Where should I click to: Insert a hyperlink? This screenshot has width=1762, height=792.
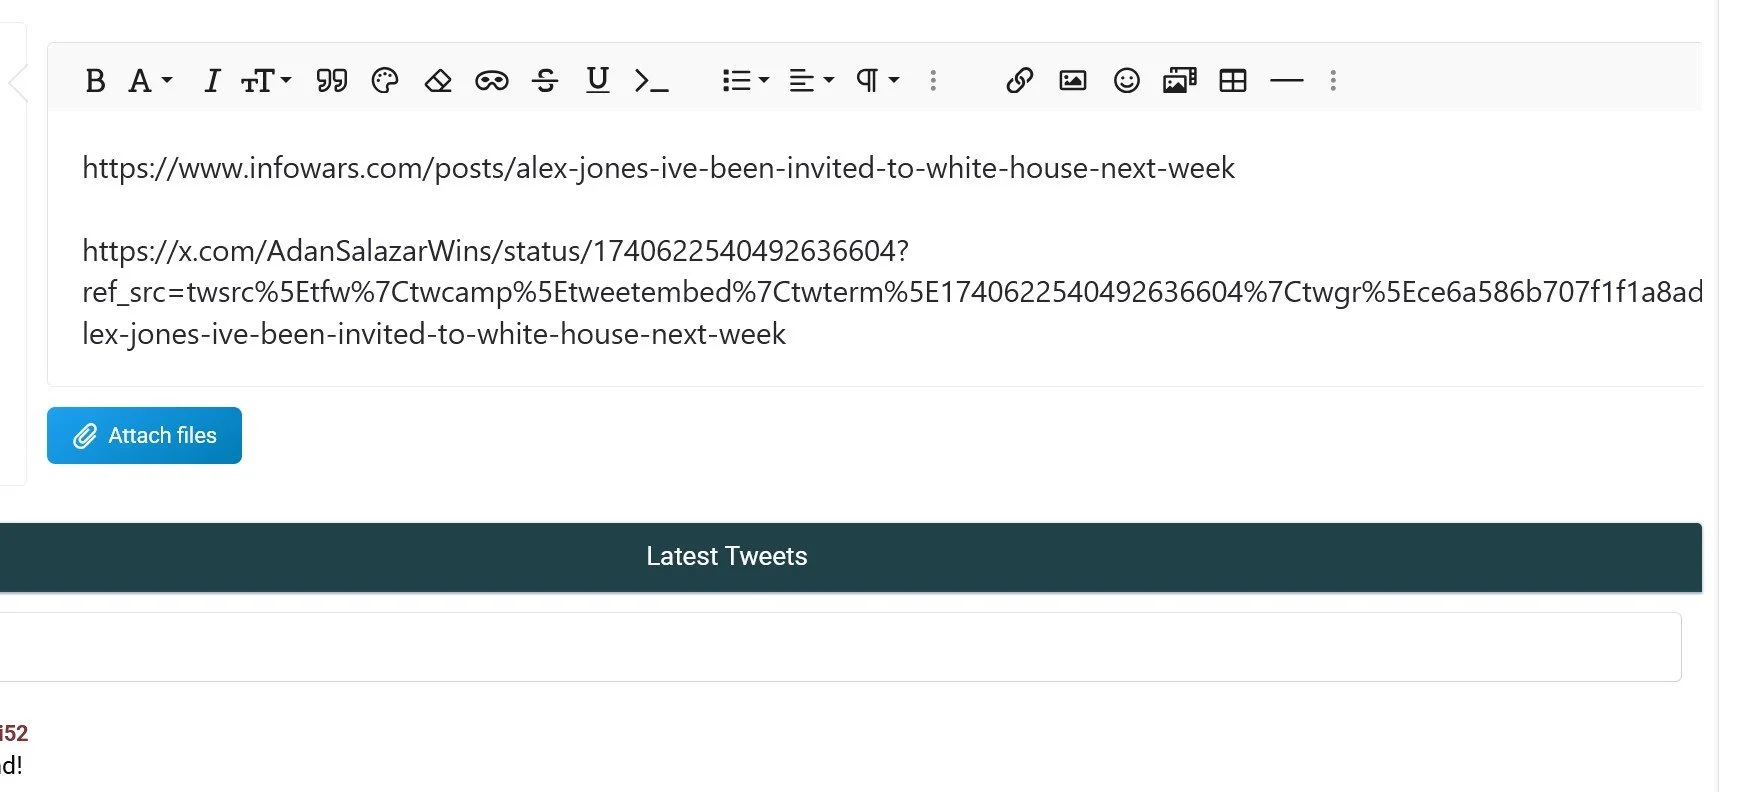click(x=1019, y=81)
